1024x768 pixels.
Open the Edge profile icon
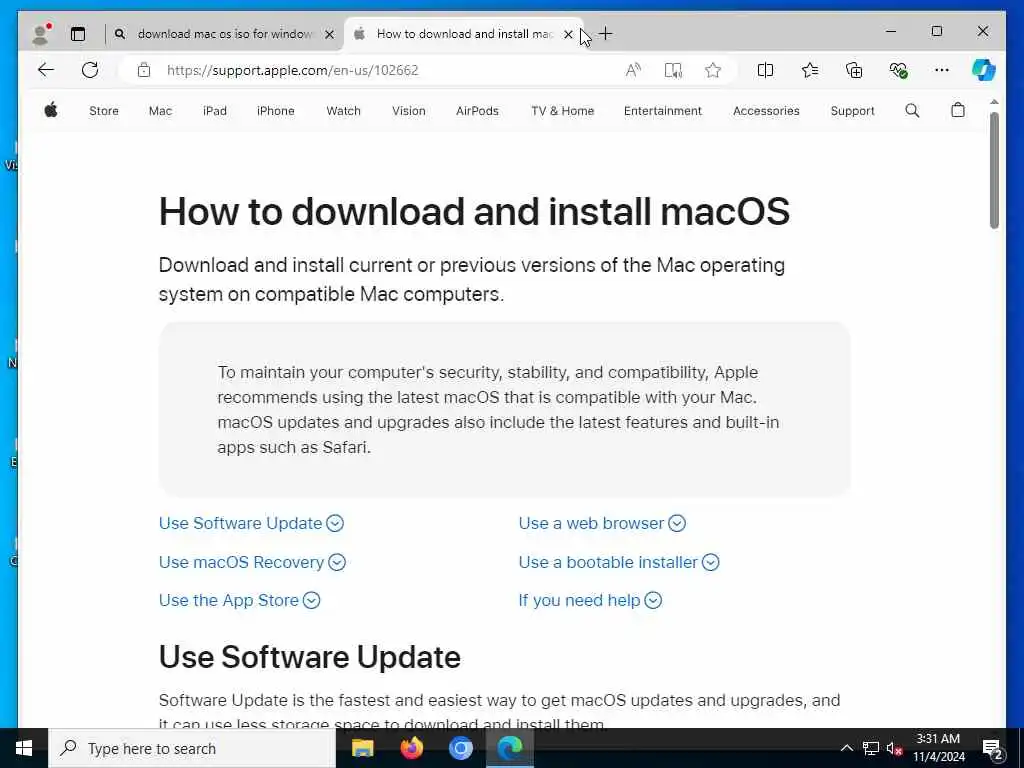coord(42,34)
